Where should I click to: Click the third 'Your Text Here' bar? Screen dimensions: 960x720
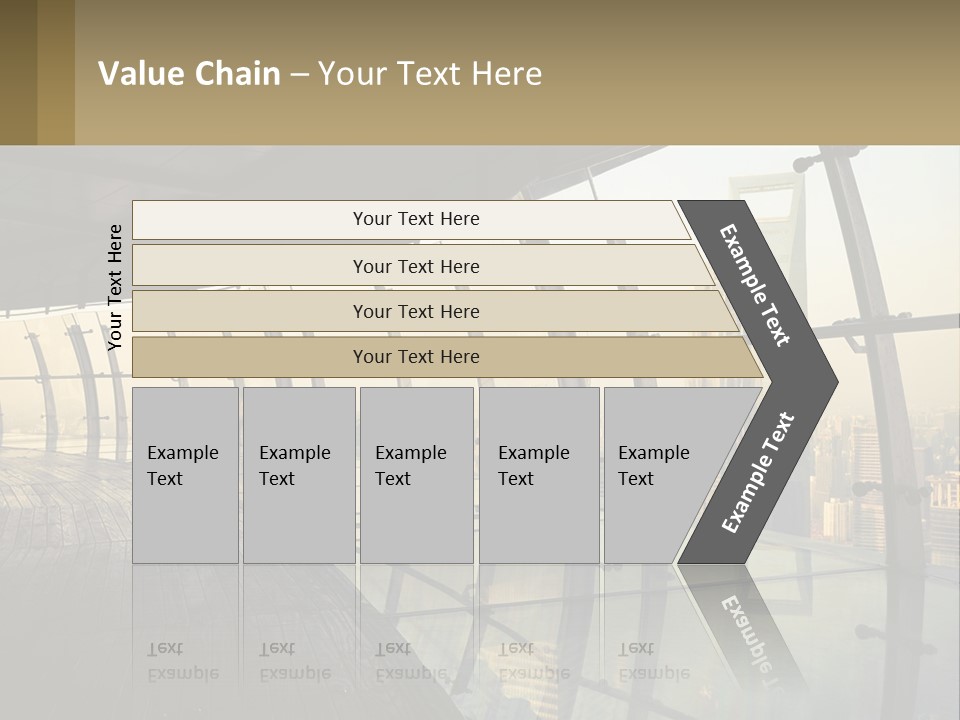[x=416, y=311]
